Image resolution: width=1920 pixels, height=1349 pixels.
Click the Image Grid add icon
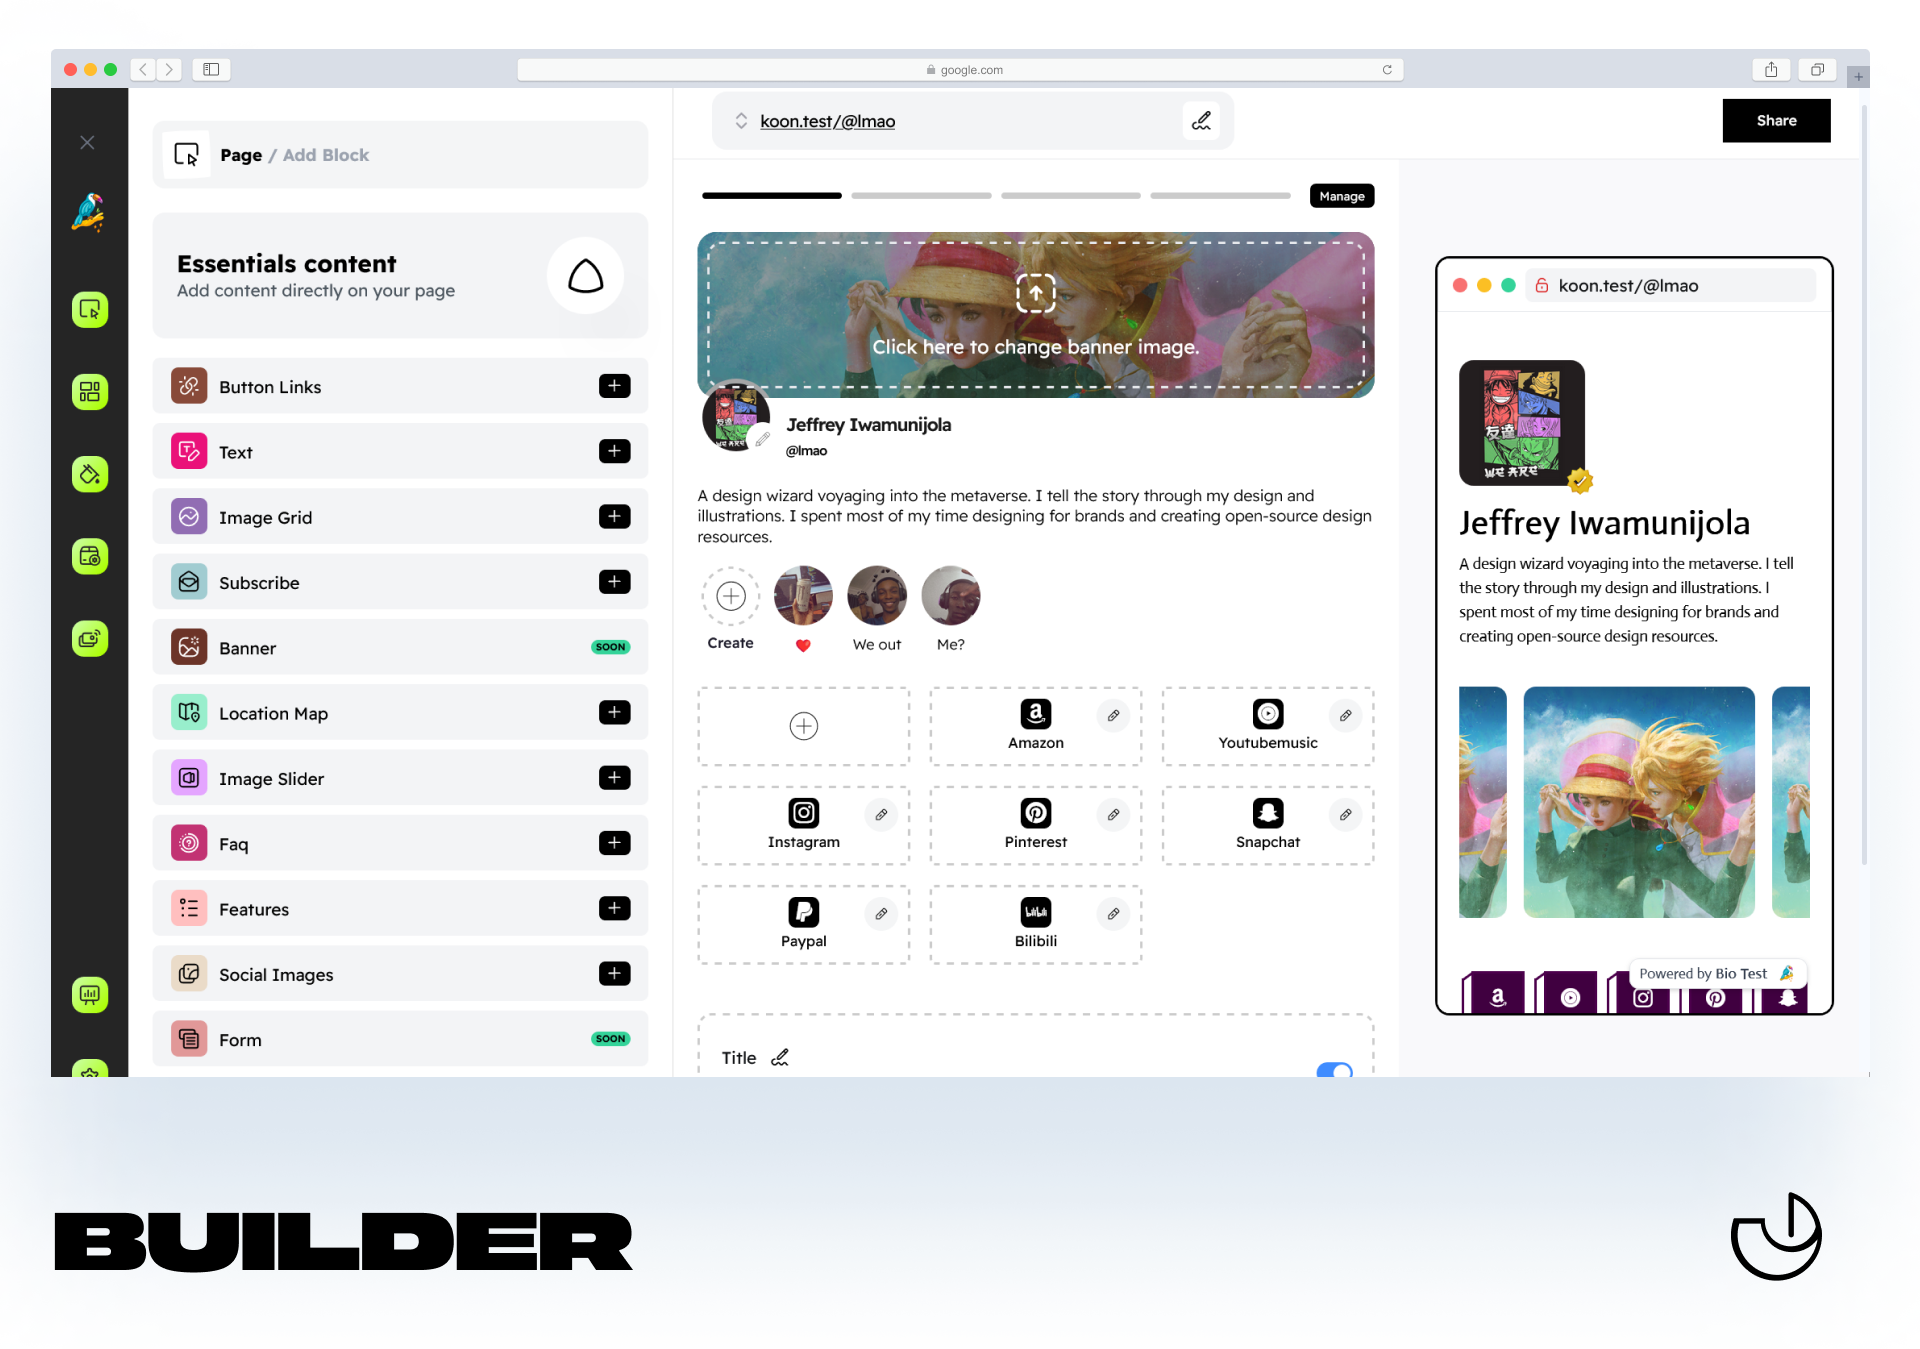(615, 517)
